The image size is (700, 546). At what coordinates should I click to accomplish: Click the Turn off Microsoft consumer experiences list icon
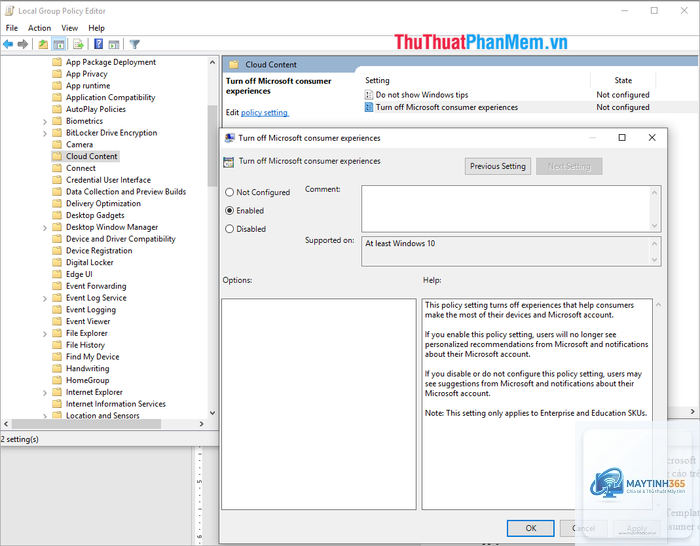(369, 107)
